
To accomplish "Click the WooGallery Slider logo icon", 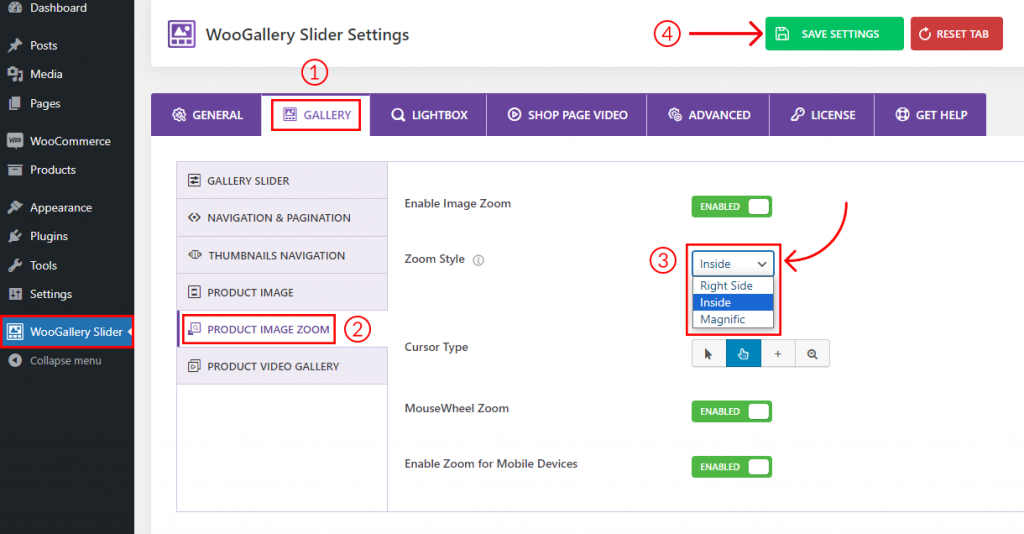I will point(181,34).
